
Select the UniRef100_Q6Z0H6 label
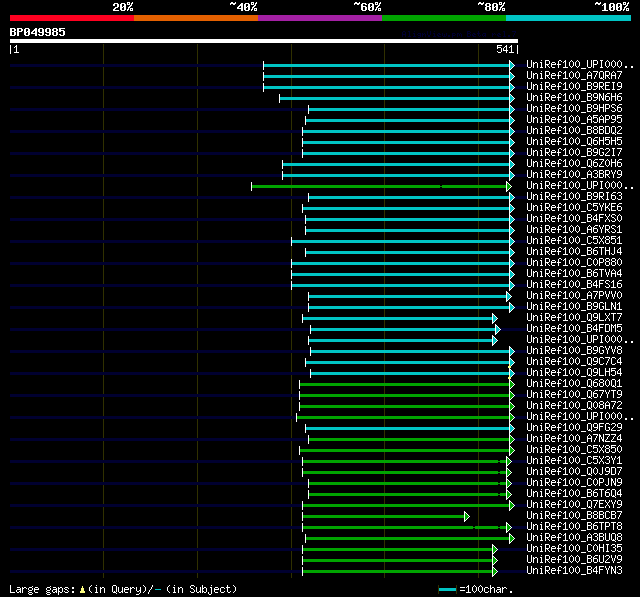(574, 164)
